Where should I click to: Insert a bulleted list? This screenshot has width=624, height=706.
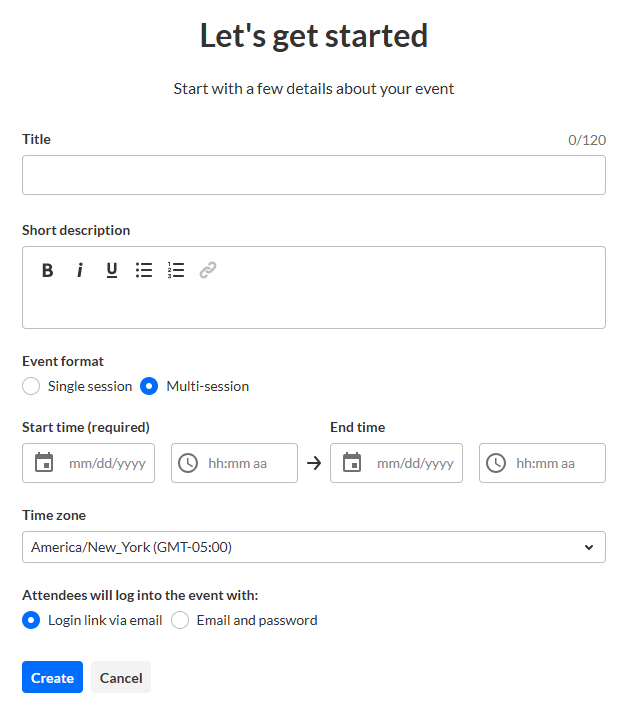(144, 270)
